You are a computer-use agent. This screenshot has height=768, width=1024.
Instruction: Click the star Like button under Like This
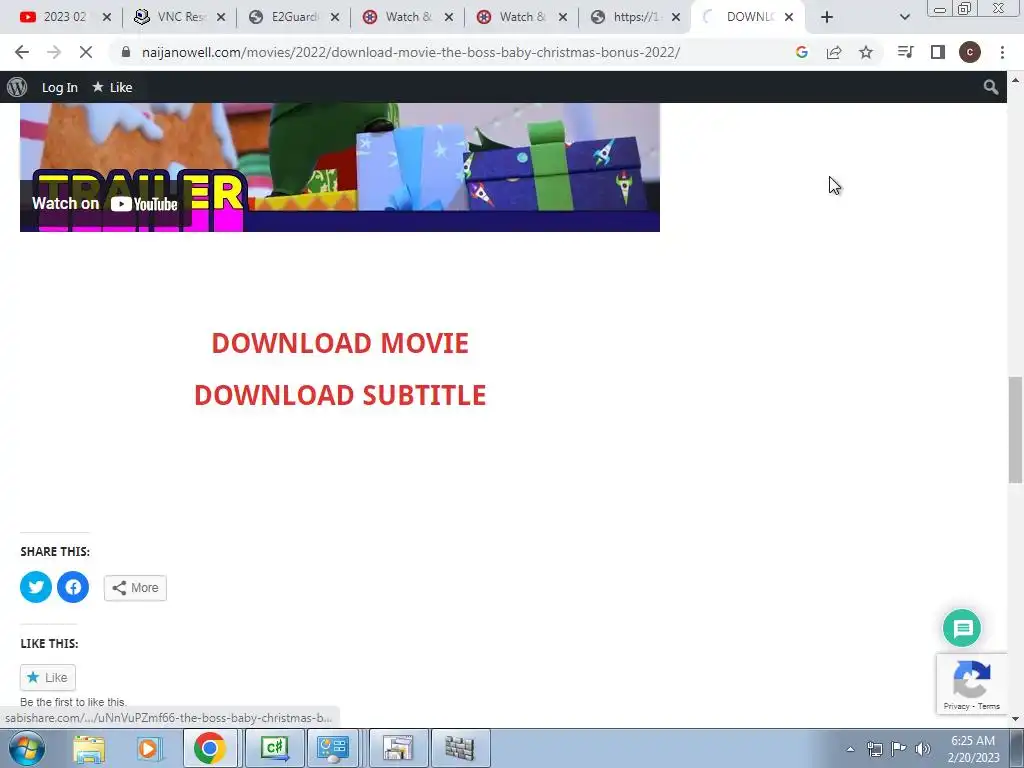(x=48, y=677)
